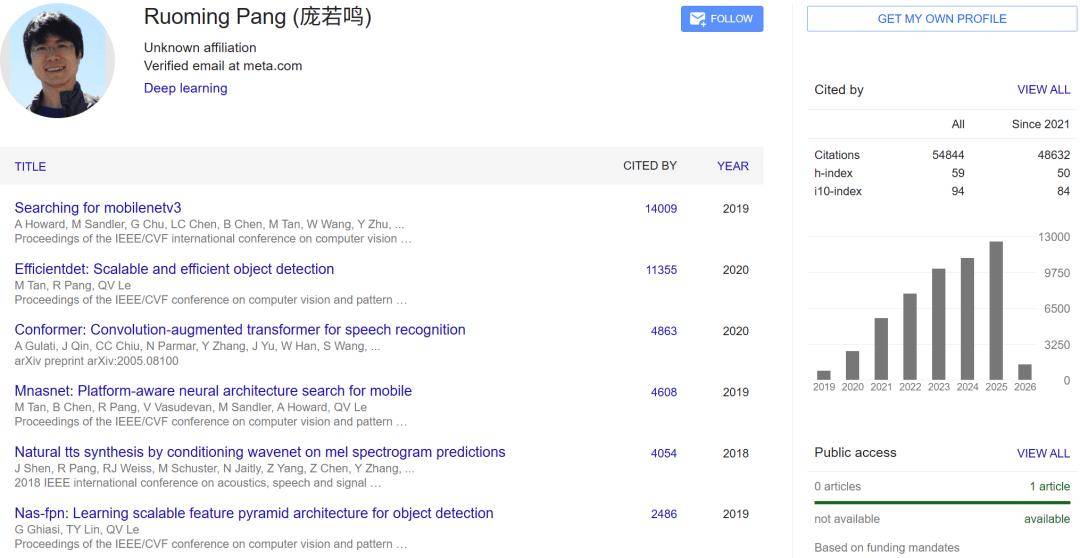Show the 14009 citations for mobilenetv3
The height and width of the screenshot is (558, 1080).
(x=661, y=209)
